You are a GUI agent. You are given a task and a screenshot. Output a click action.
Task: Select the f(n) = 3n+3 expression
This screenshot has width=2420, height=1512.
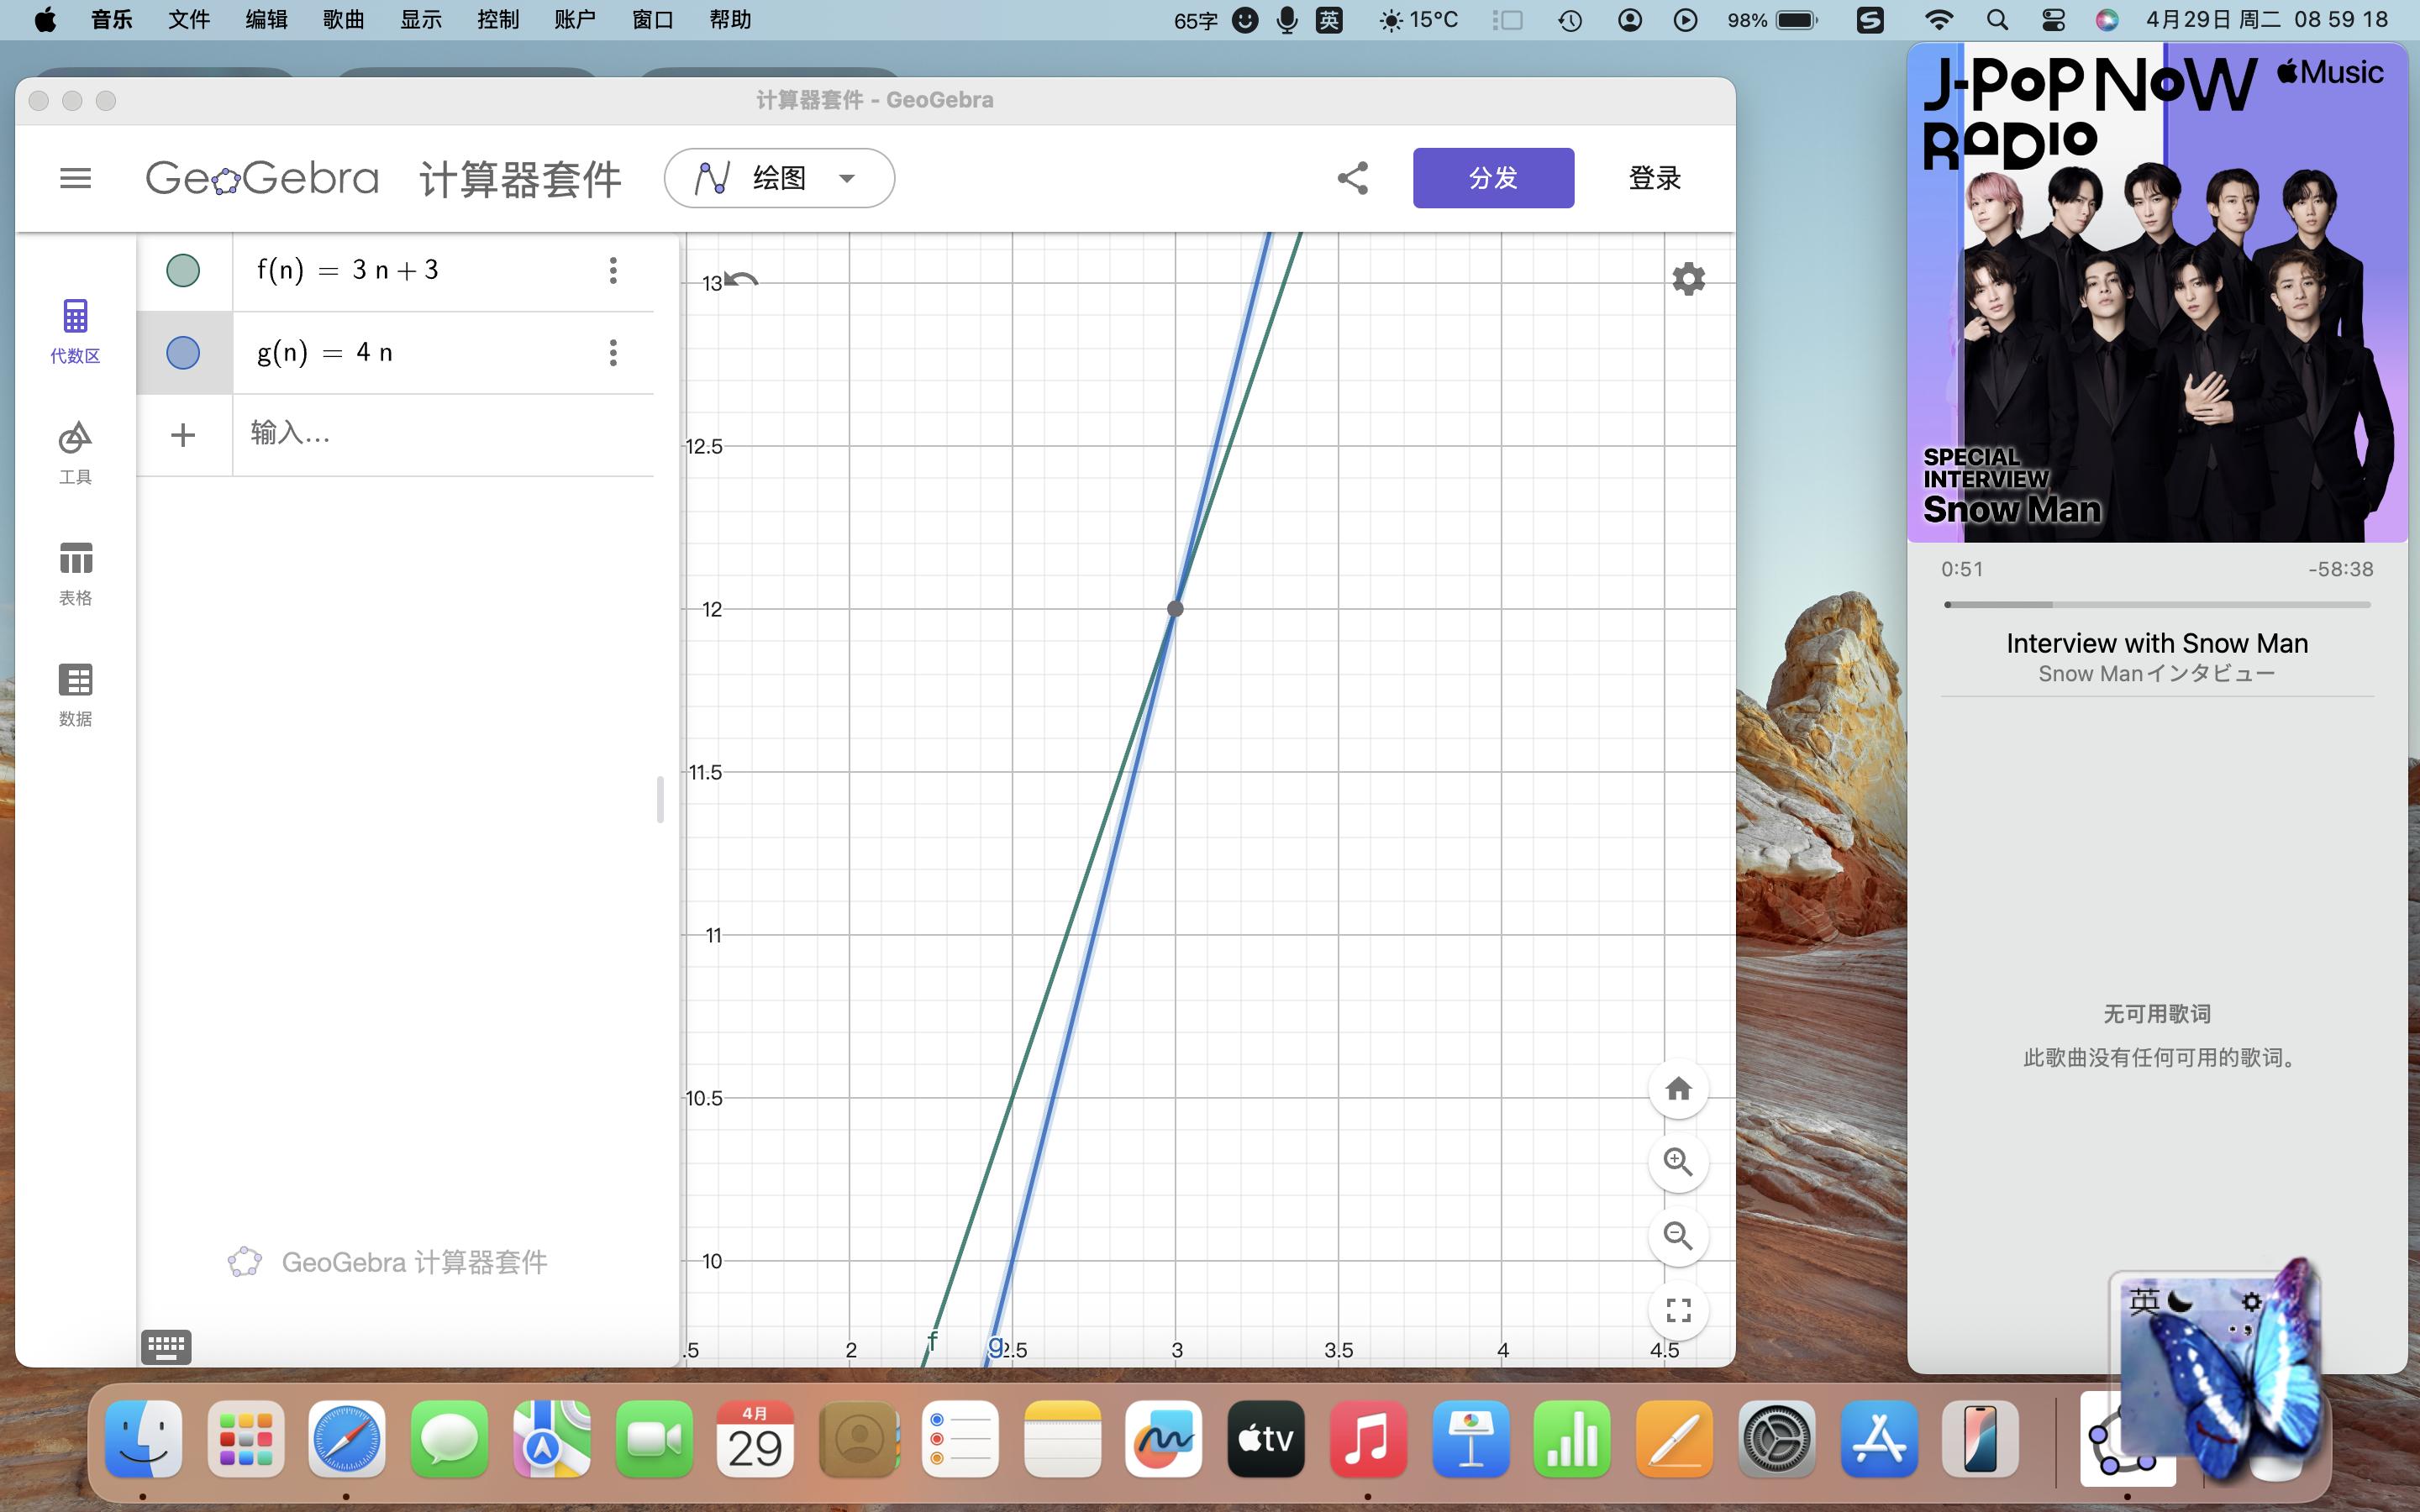(348, 270)
